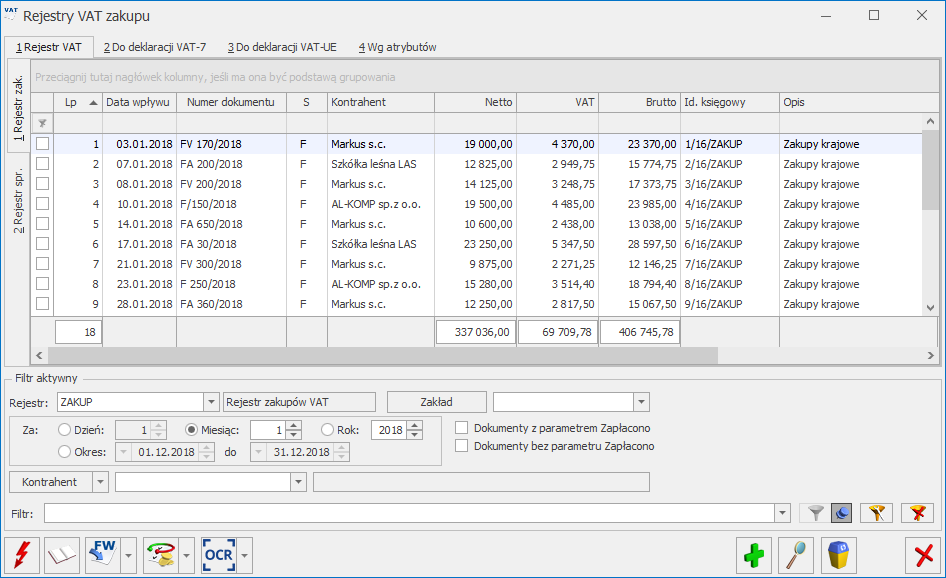
Task: Select the cell Szkółka leśna LAS row 2
Action: (381, 164)
